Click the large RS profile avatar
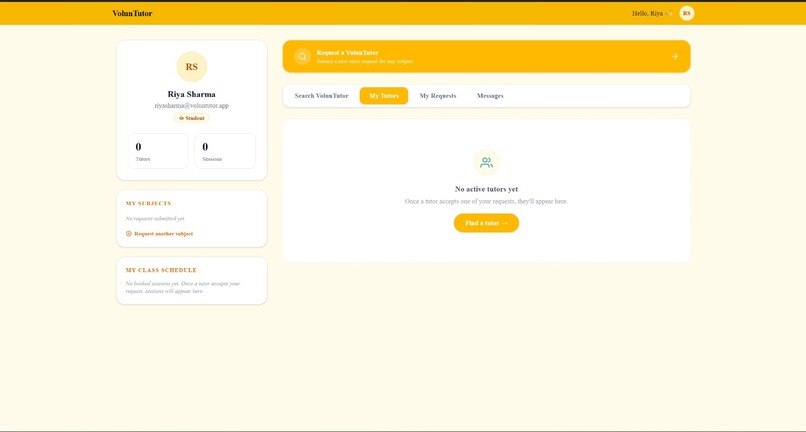 pos(192,67)
